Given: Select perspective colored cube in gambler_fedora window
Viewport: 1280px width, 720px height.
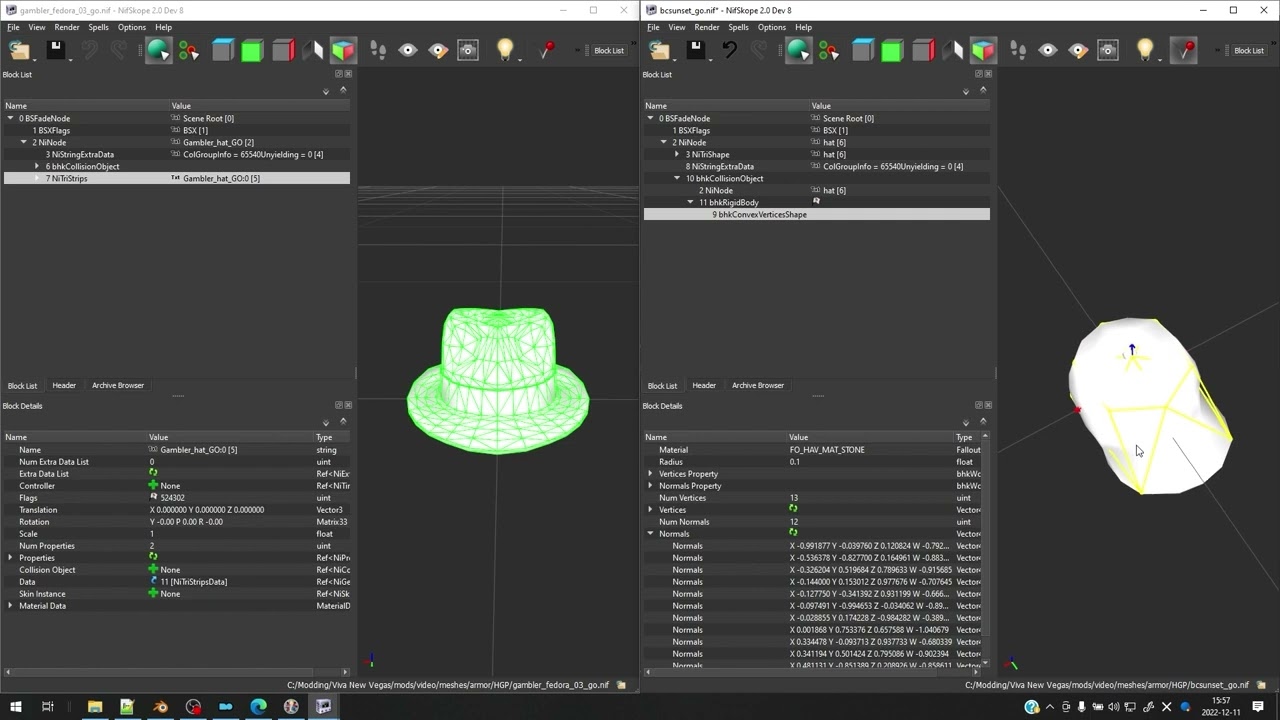Looking at the screenshot, I should [x=343, y=50].
